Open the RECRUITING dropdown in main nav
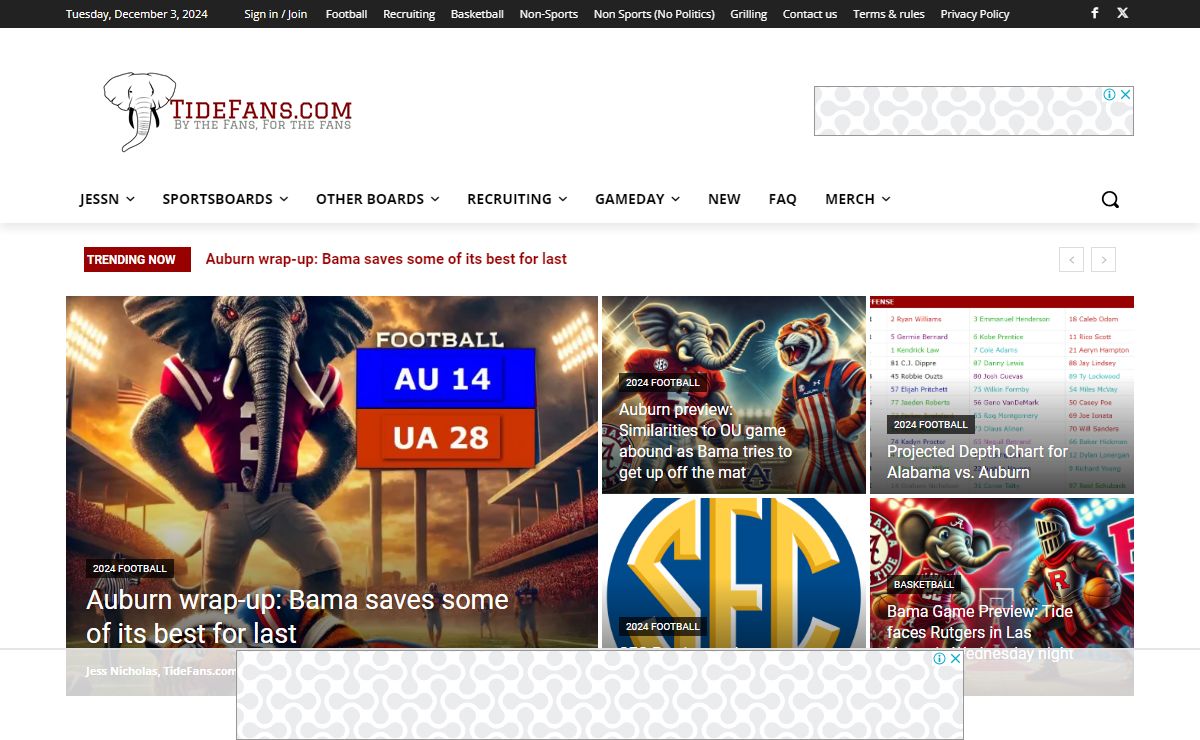The image size is (1200, 740). (x=516, y=199)
